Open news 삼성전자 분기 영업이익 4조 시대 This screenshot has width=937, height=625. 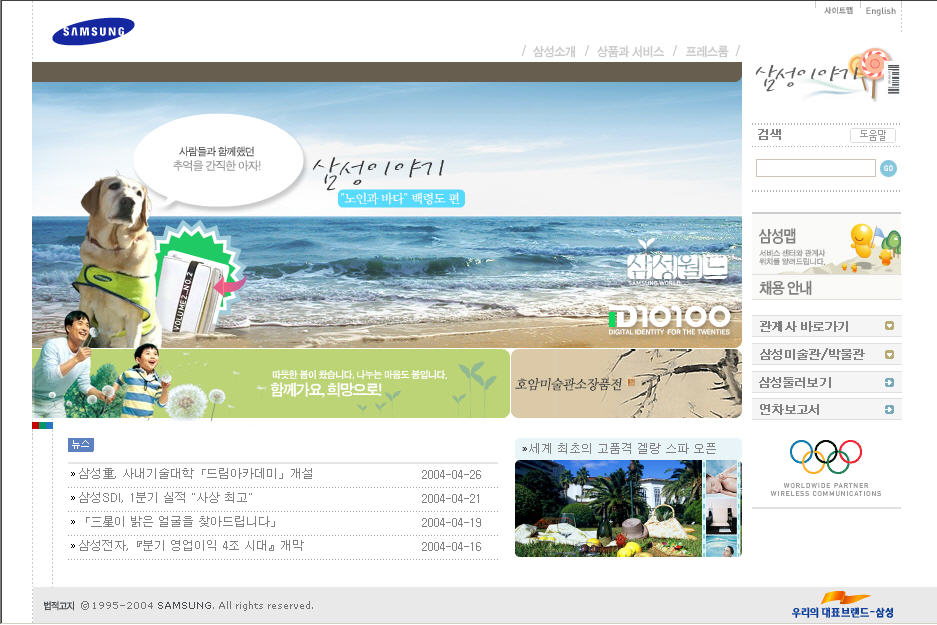pyautogui.click(x=191, y=546)
